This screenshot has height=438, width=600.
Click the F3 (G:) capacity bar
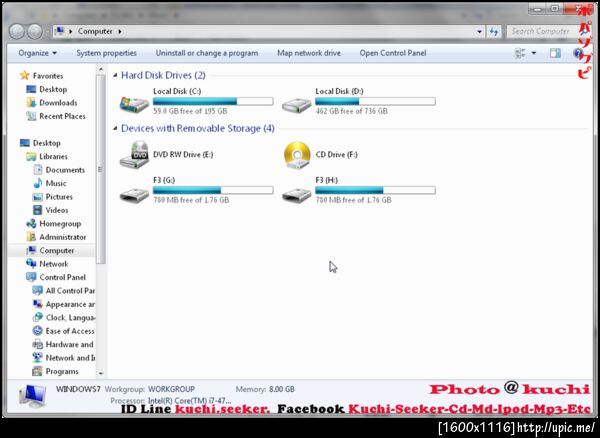213,190
